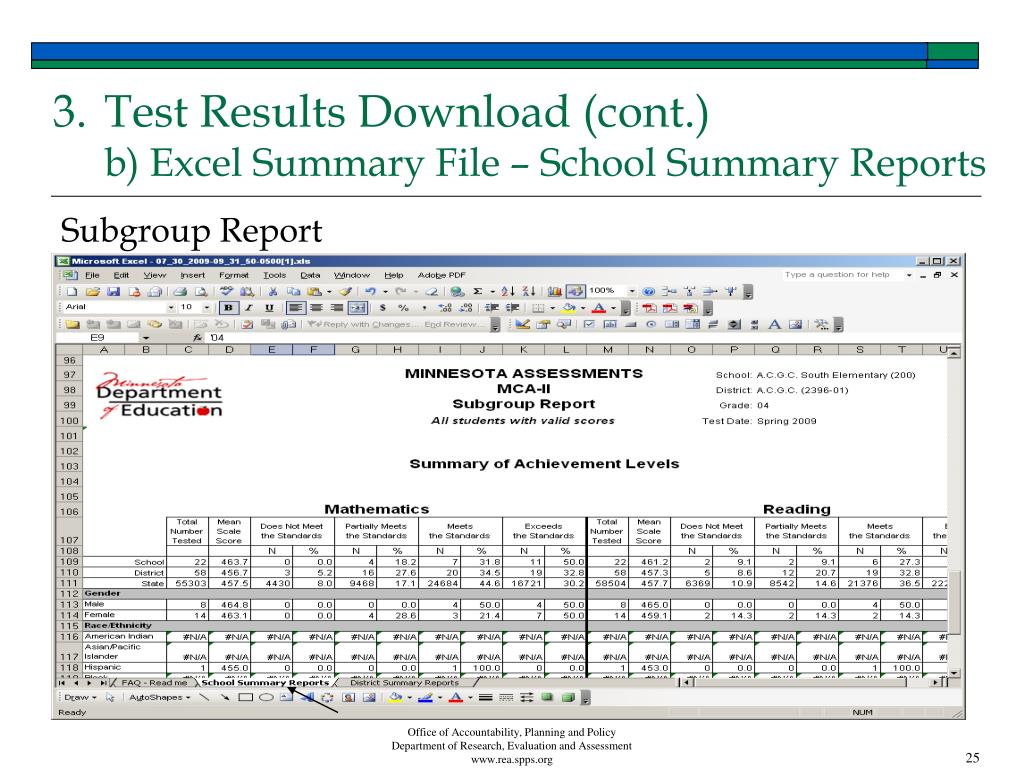Expand the Borders dropdown arrow

(552, 308)
